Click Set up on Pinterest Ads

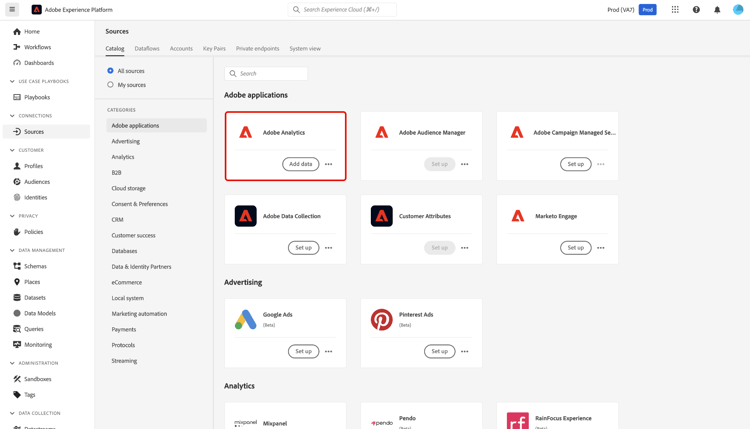pyautogui.click(x=440, y=351)
